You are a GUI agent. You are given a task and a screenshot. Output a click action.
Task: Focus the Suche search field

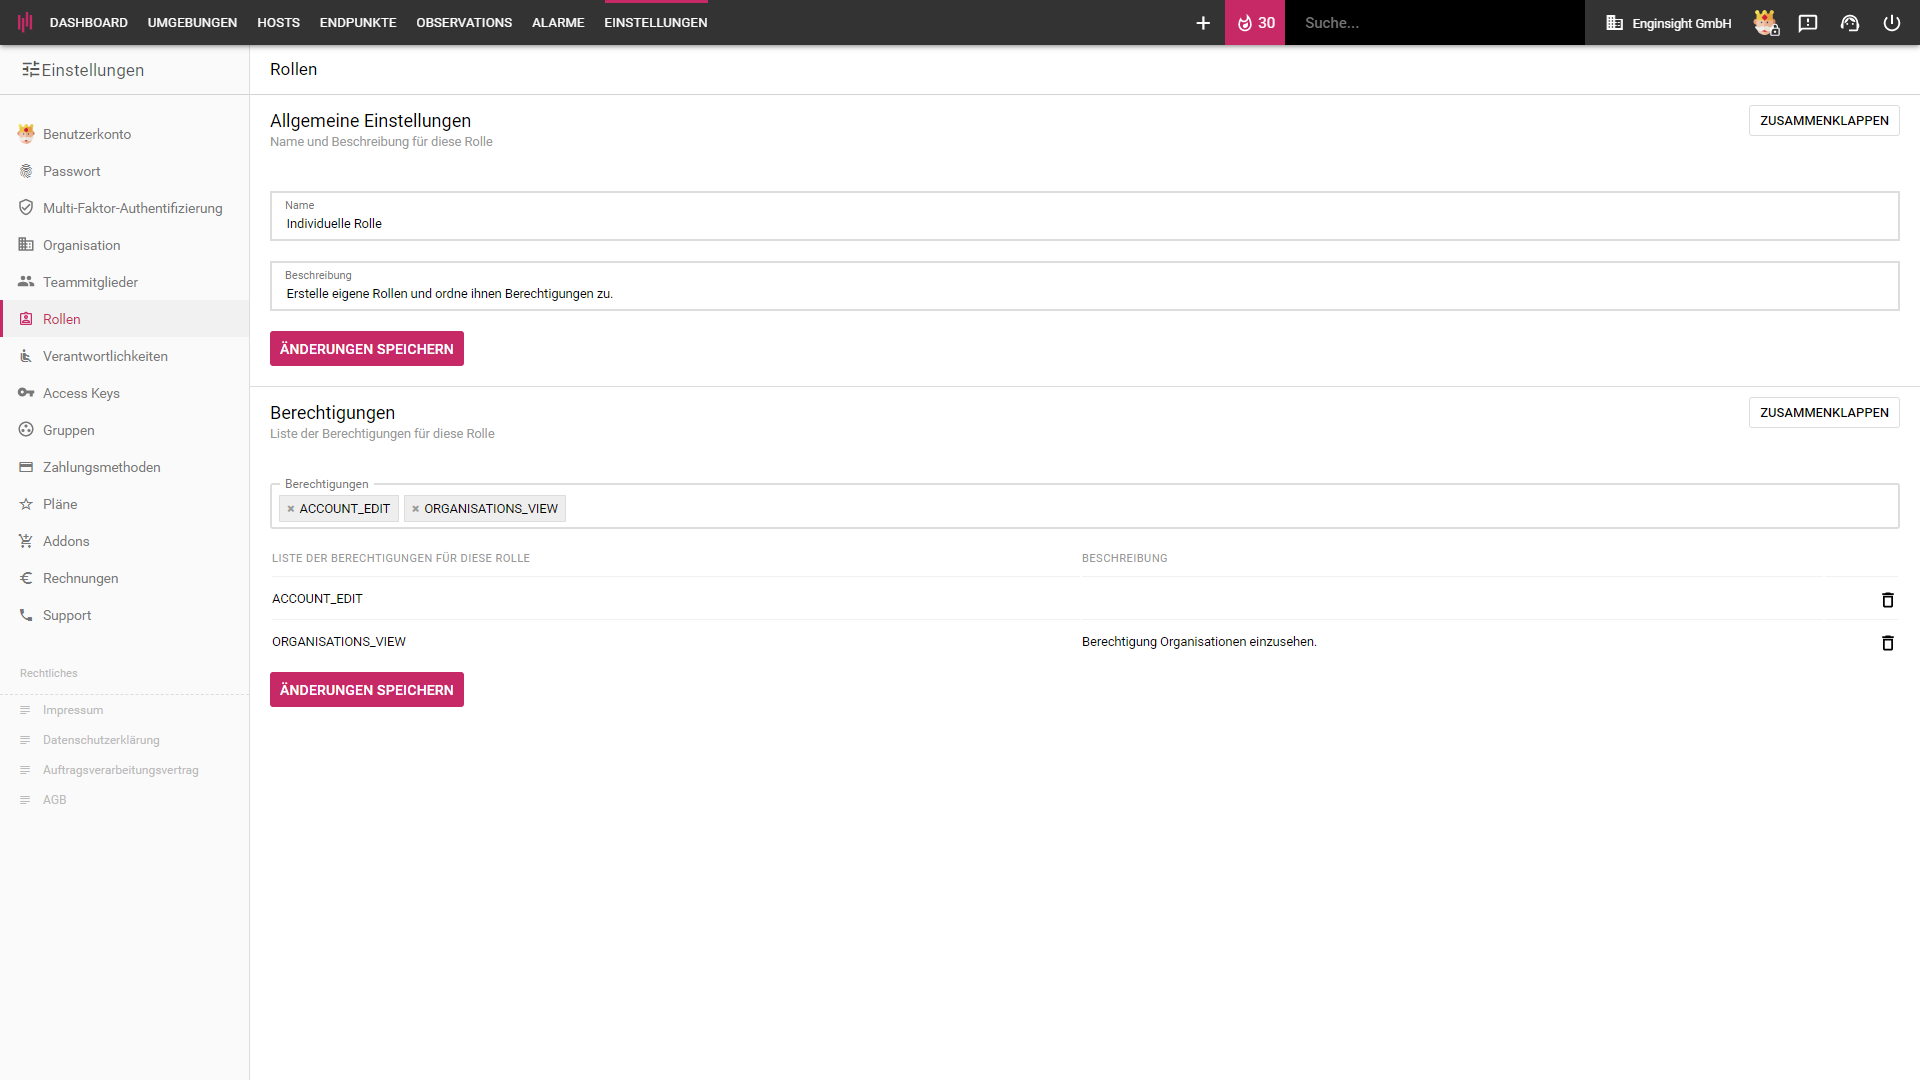pyautogui.click(x=1433, y=23)
